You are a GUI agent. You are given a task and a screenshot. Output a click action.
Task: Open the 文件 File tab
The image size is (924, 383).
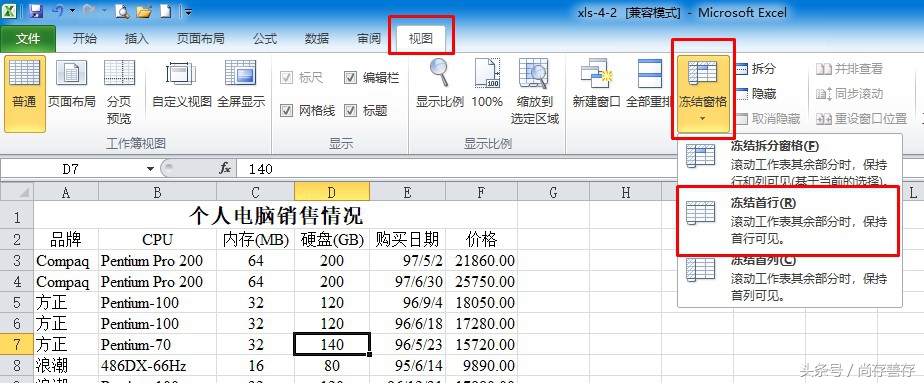pyautogui.click(x=28, y=39)
